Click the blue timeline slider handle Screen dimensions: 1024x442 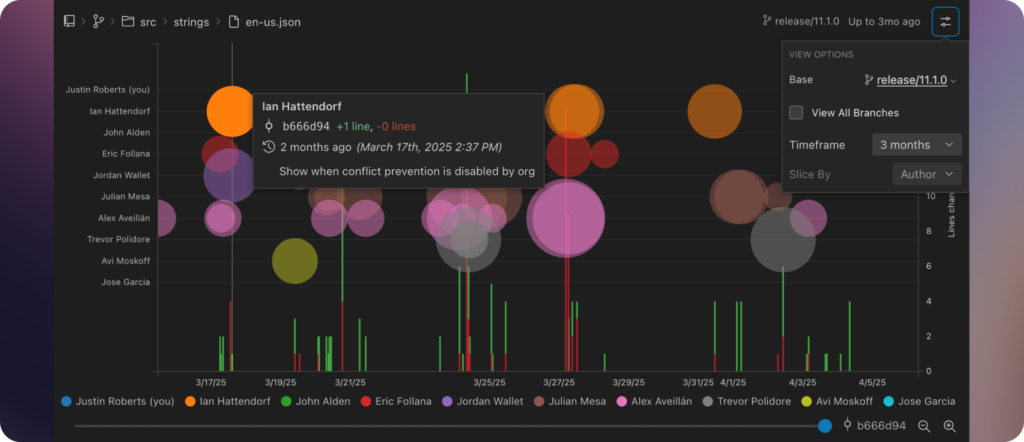[x=825, y=426]
